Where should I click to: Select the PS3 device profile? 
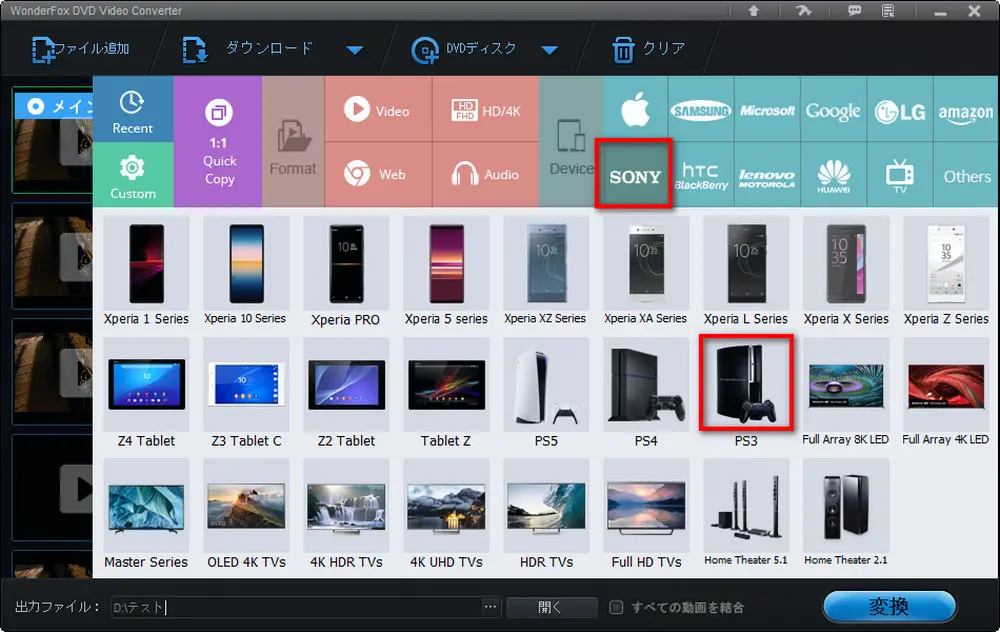point(746,392)
